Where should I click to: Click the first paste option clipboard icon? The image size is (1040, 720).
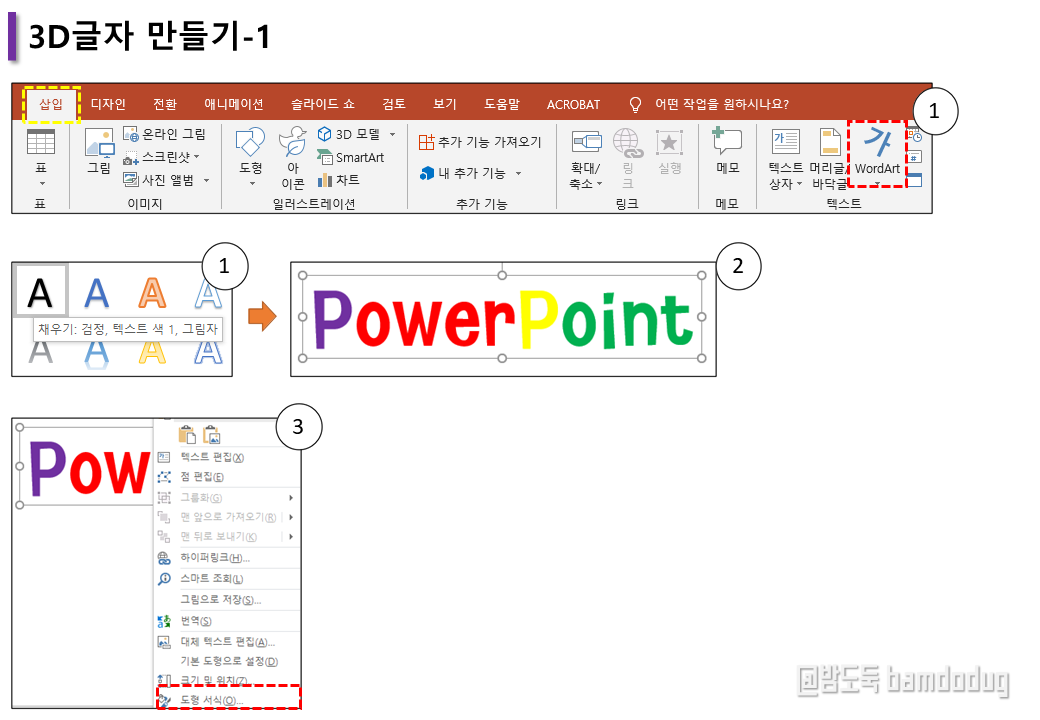[187, 435]
